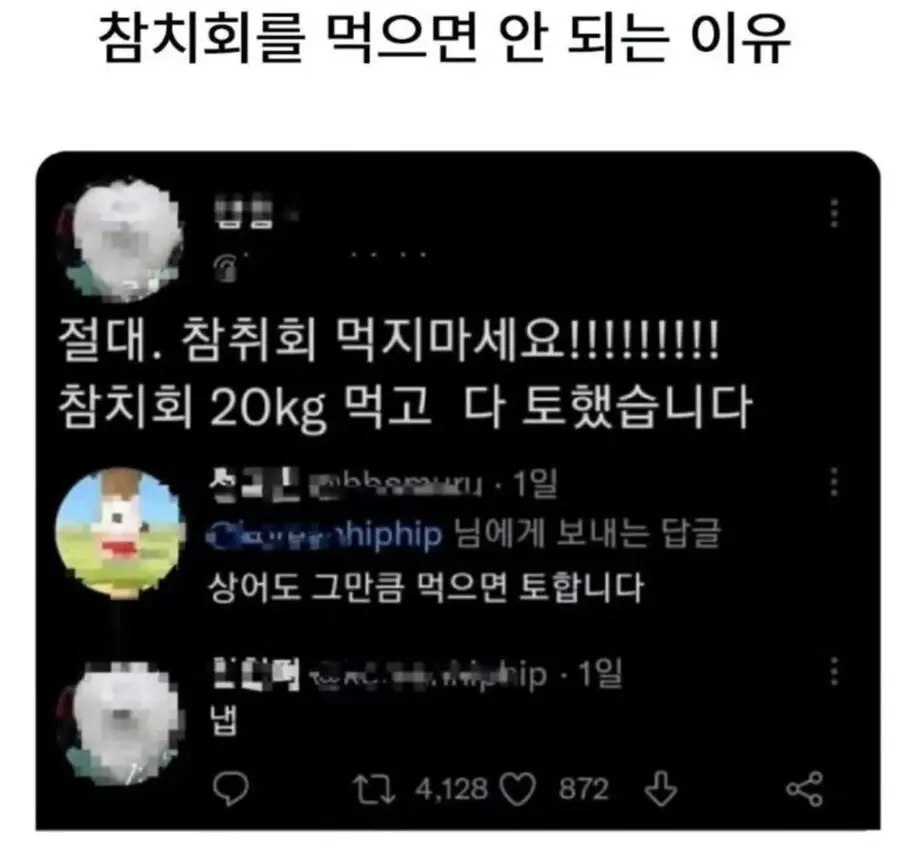Follow the blue hiphip mention link

click(324, 534)
